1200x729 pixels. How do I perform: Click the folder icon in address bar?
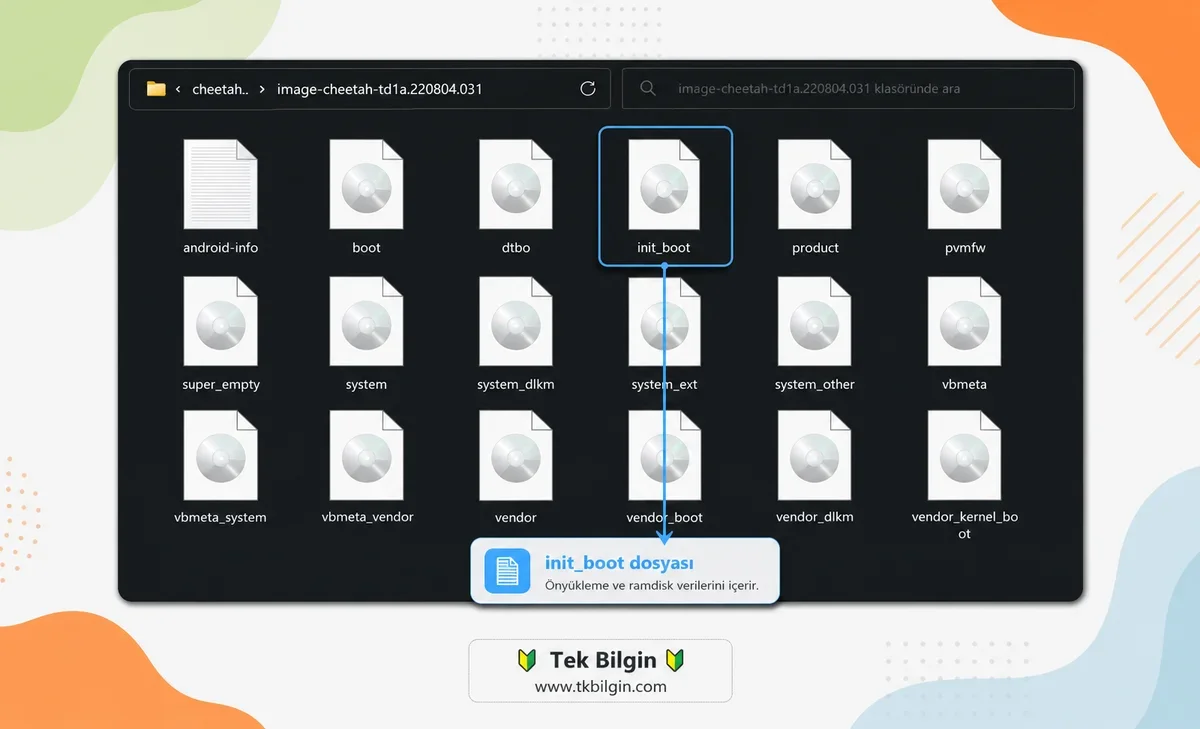click(156, 89)
